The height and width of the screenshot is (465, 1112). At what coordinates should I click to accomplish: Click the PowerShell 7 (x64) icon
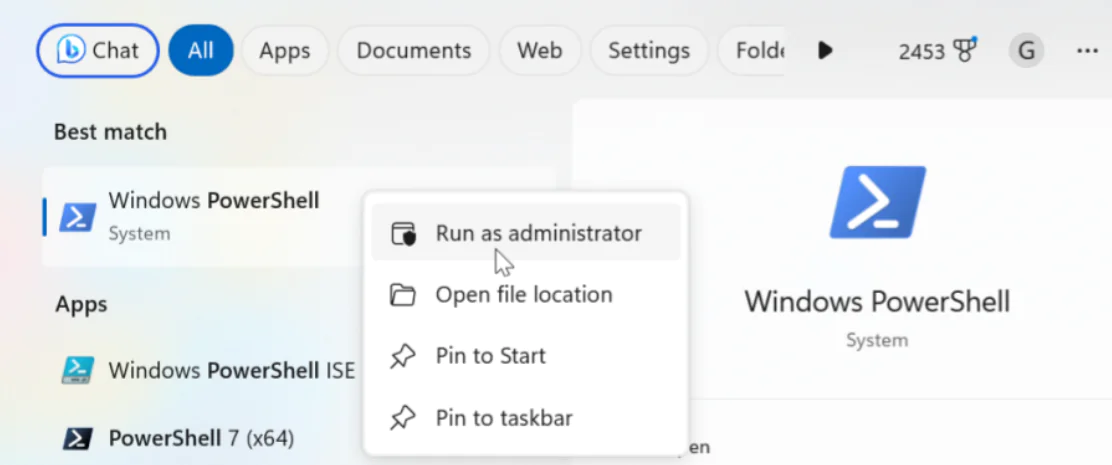click(x=78, y=439)
